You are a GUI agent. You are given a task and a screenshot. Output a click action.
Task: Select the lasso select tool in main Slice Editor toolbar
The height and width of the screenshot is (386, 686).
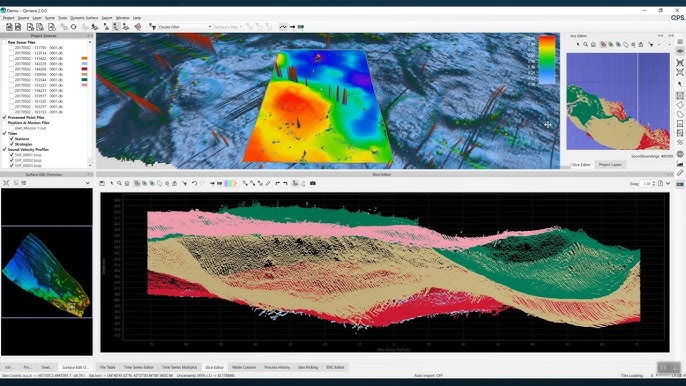(x=160, y=183)
